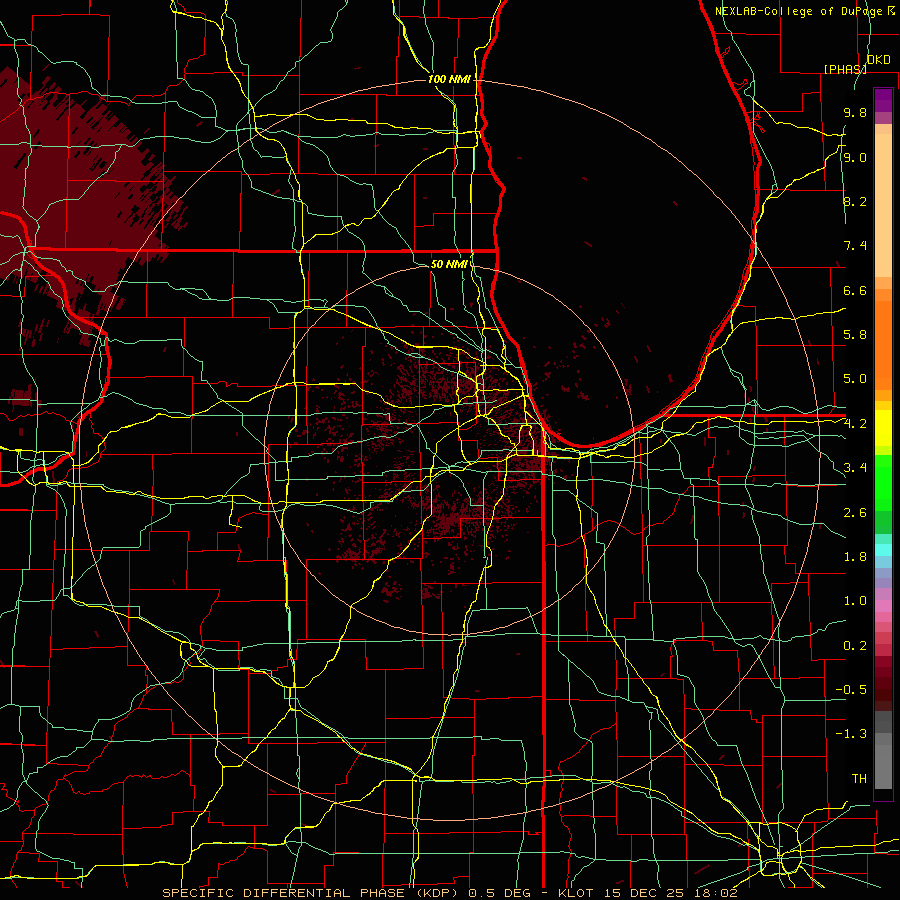
Task: Select the 7.4 scale label
Action: [855, 246]
